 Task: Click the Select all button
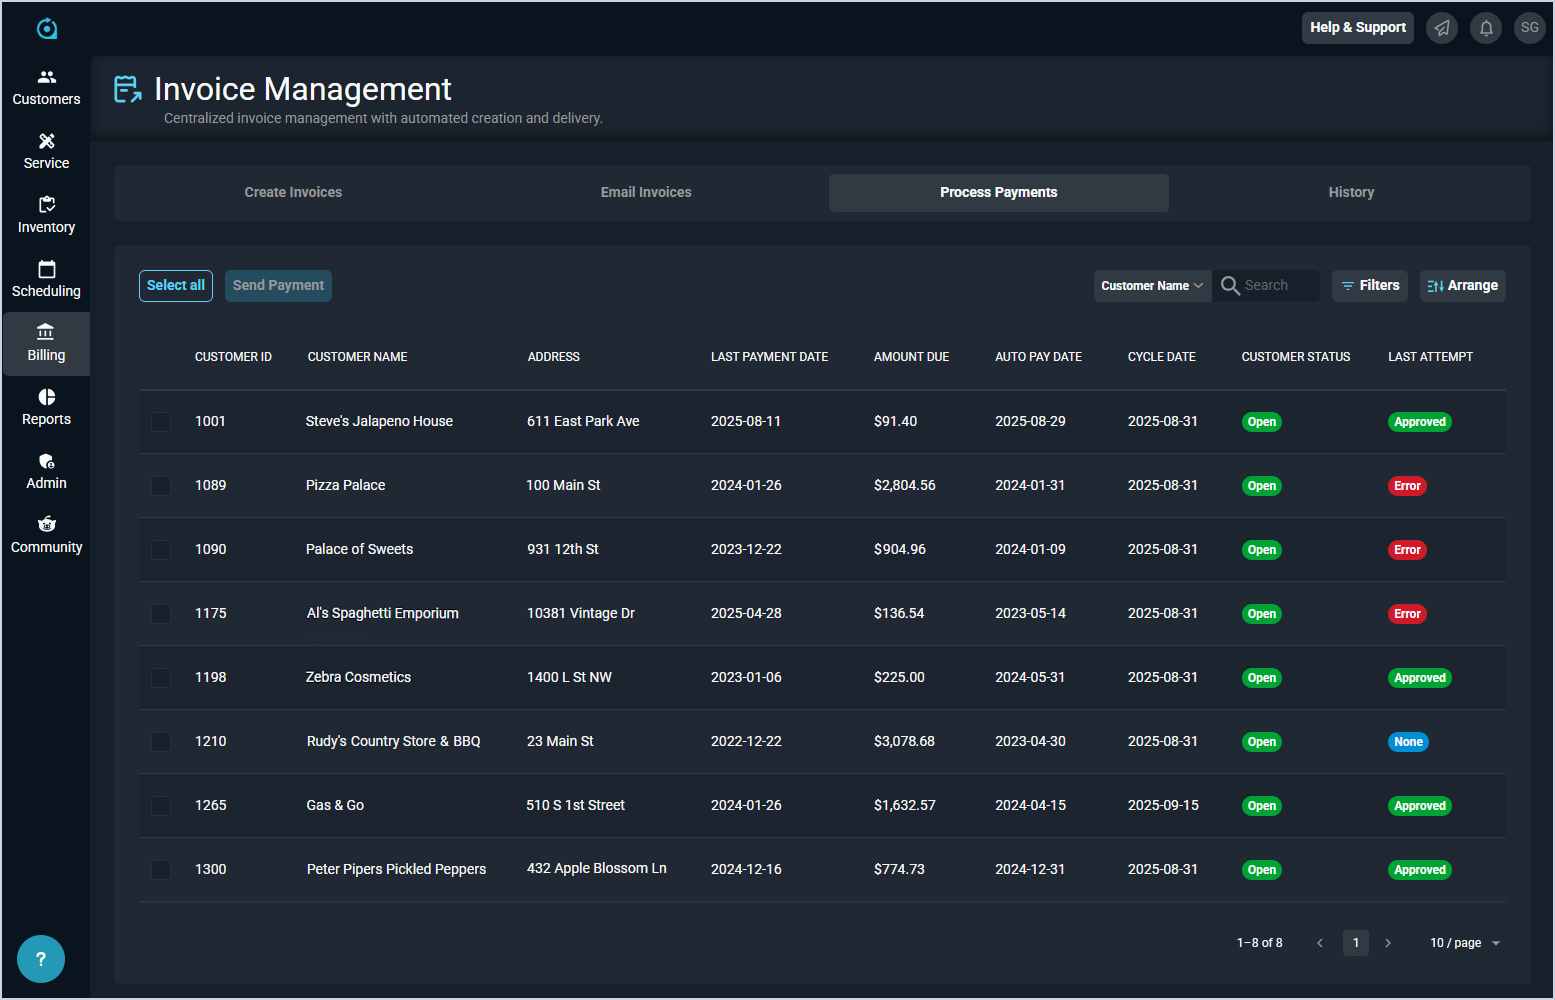coord(176,286)
